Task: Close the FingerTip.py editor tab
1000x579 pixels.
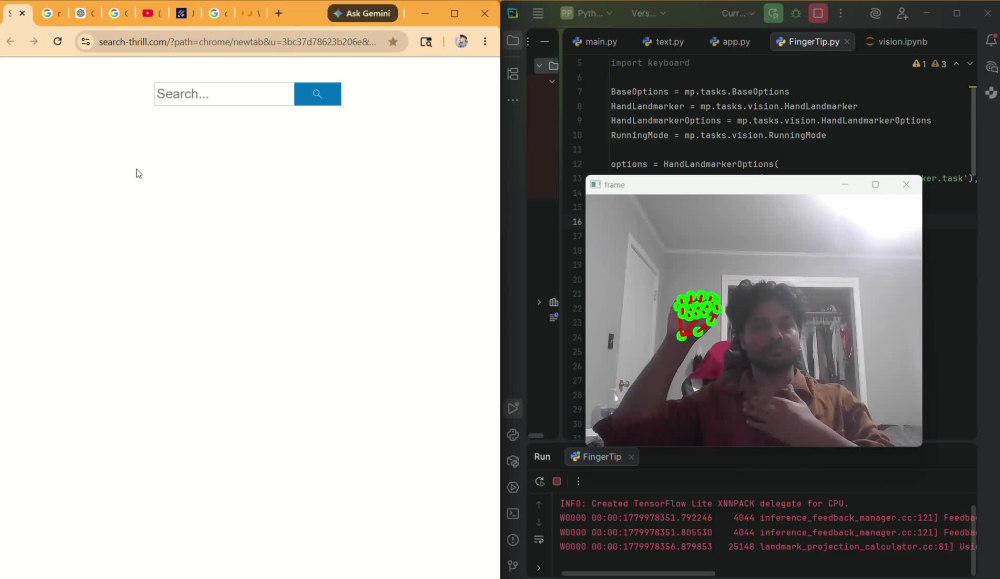Action: [x=847, y=41]
